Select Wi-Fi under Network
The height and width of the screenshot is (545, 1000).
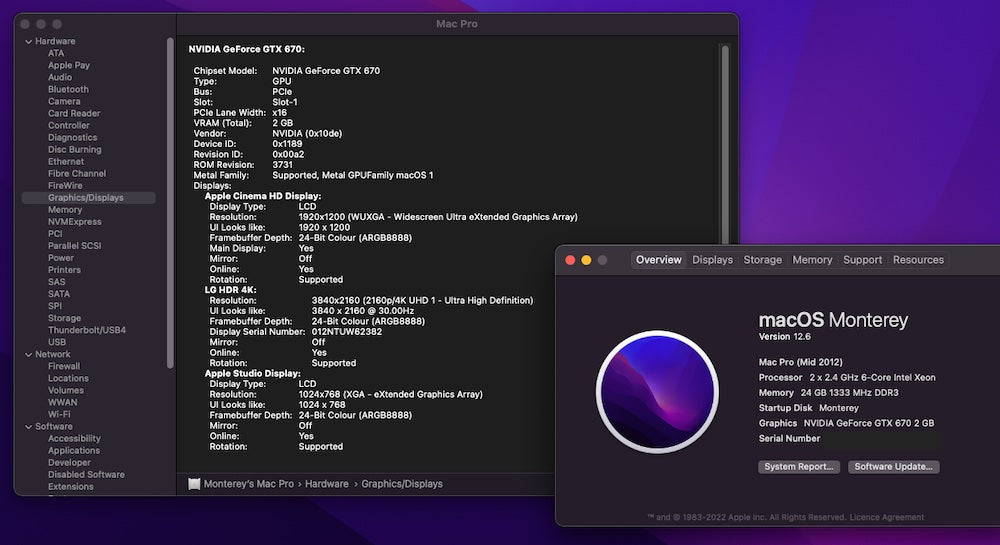pyautogui.click(x=59, y=414)
